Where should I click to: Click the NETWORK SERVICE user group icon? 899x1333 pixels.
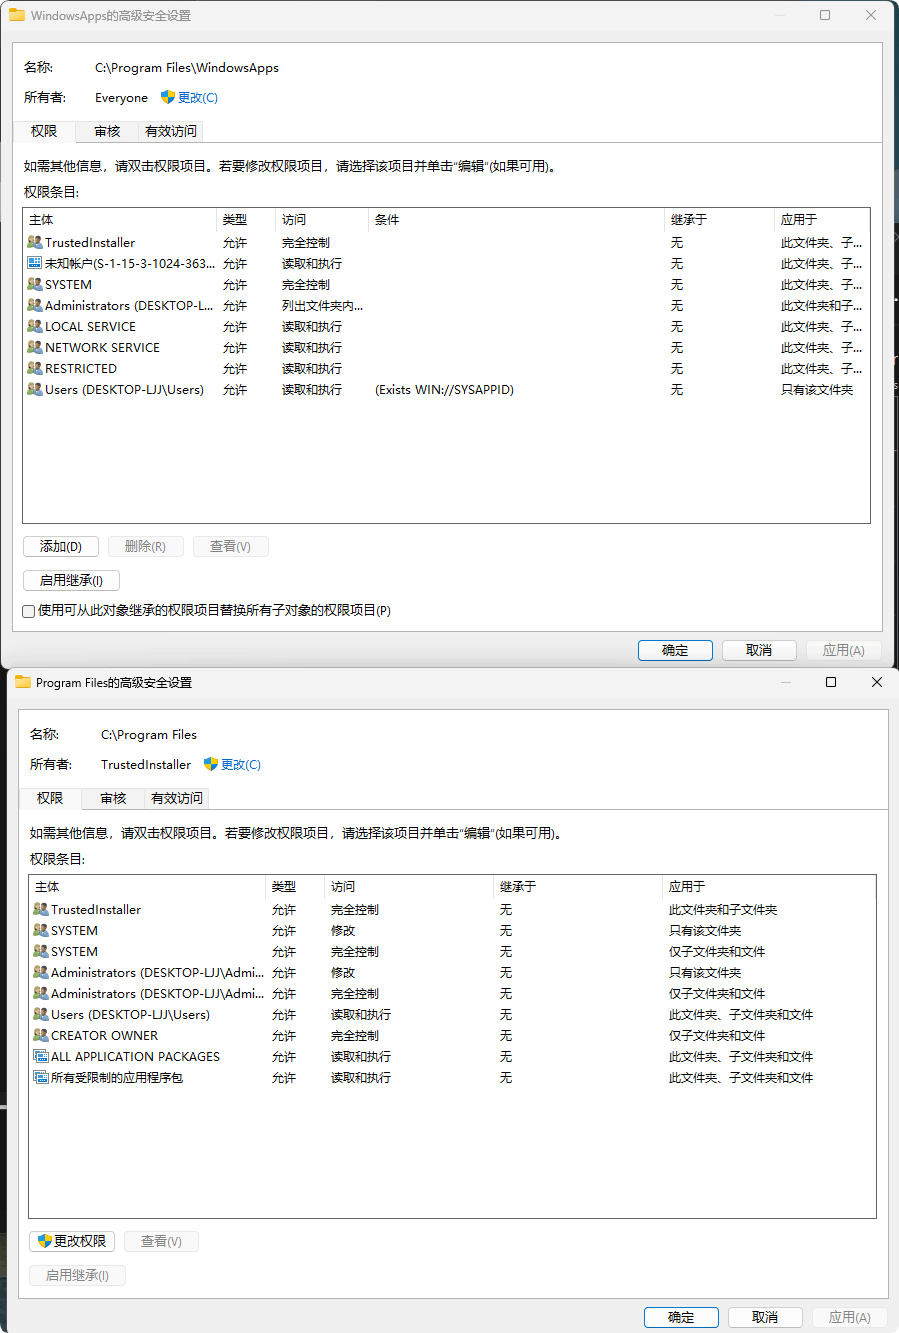point(35,347)
